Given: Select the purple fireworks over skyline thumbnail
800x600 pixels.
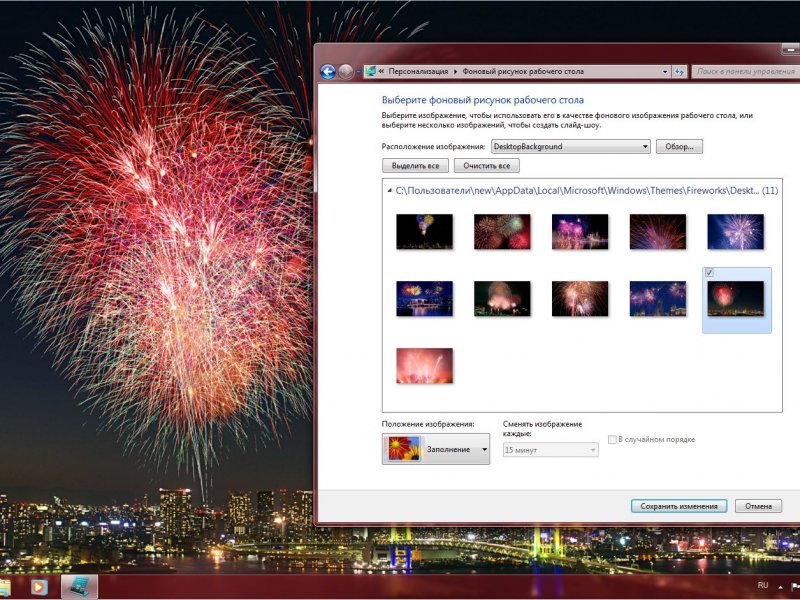Looking at the screenshot, I should [658, 298].
